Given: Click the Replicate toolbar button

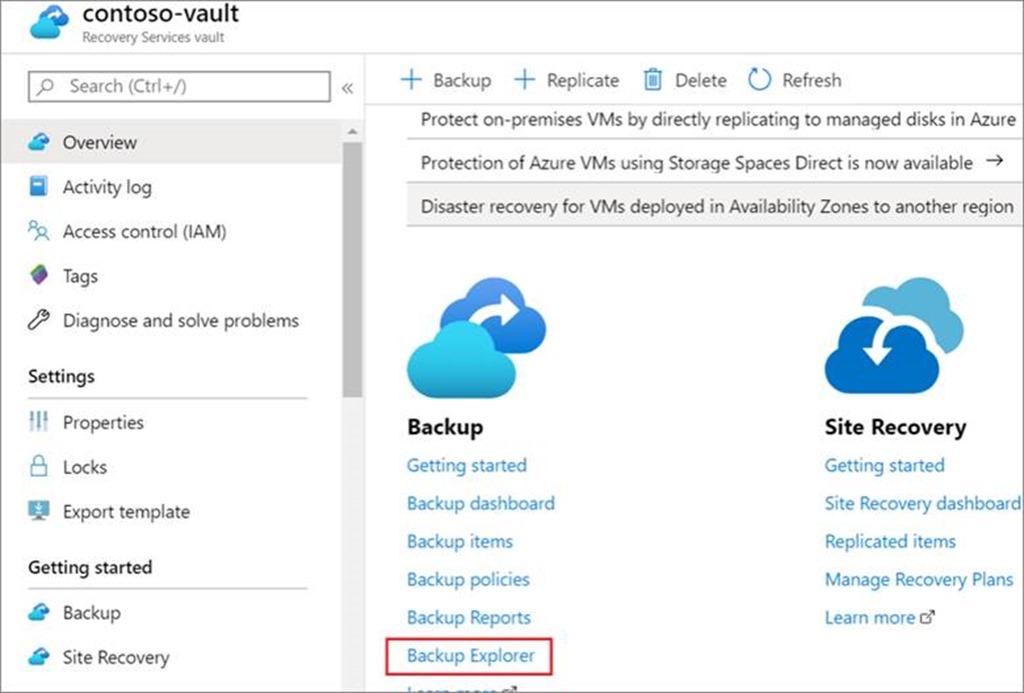Looking at the screenshot, I should tap(567, 80).
